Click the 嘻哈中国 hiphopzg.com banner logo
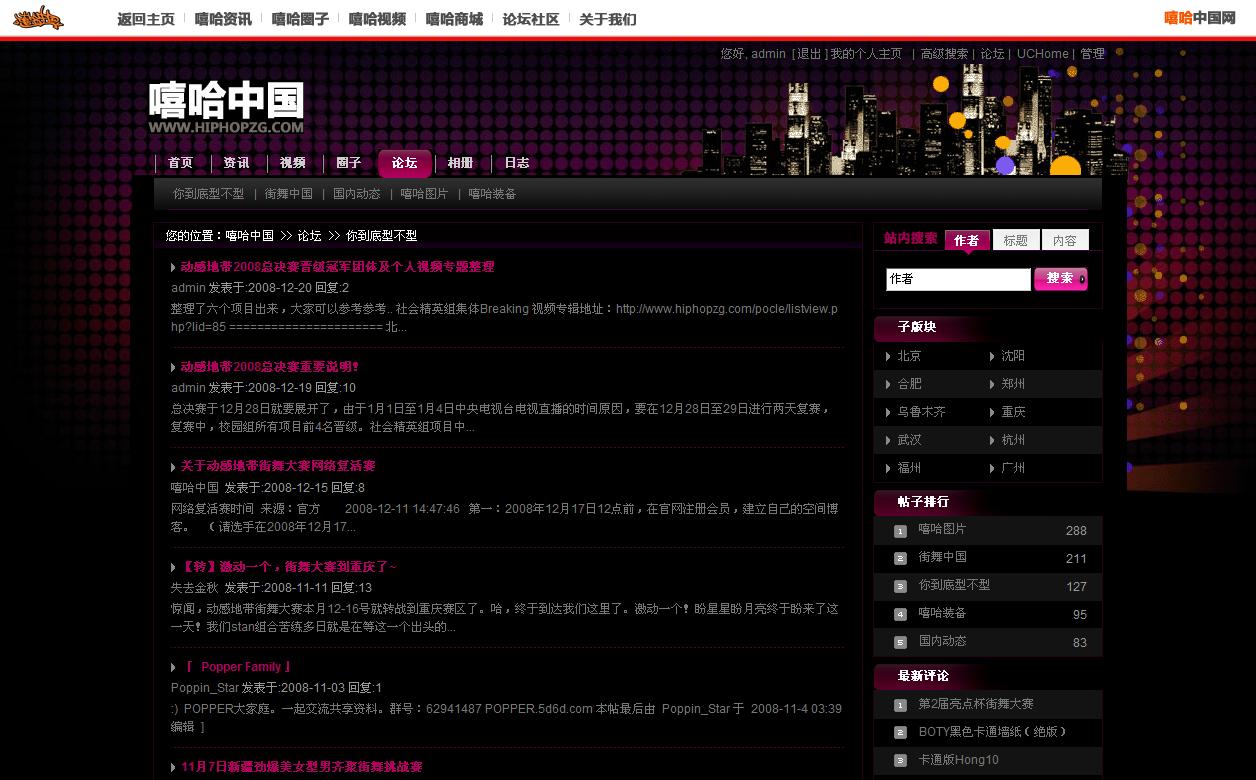 226,107
